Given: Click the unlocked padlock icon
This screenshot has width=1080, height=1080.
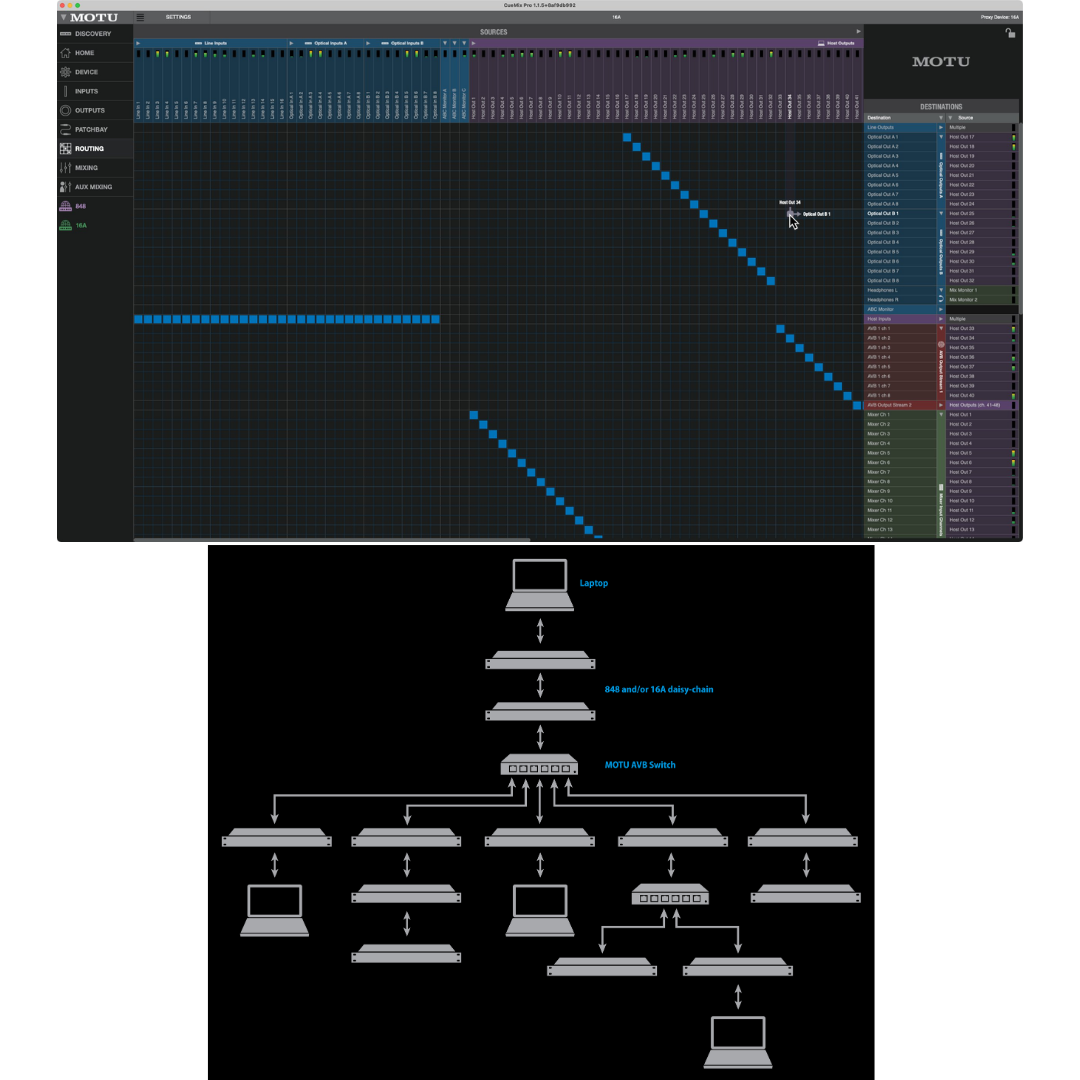Looking at the screenshot, I should (1010, 32).
